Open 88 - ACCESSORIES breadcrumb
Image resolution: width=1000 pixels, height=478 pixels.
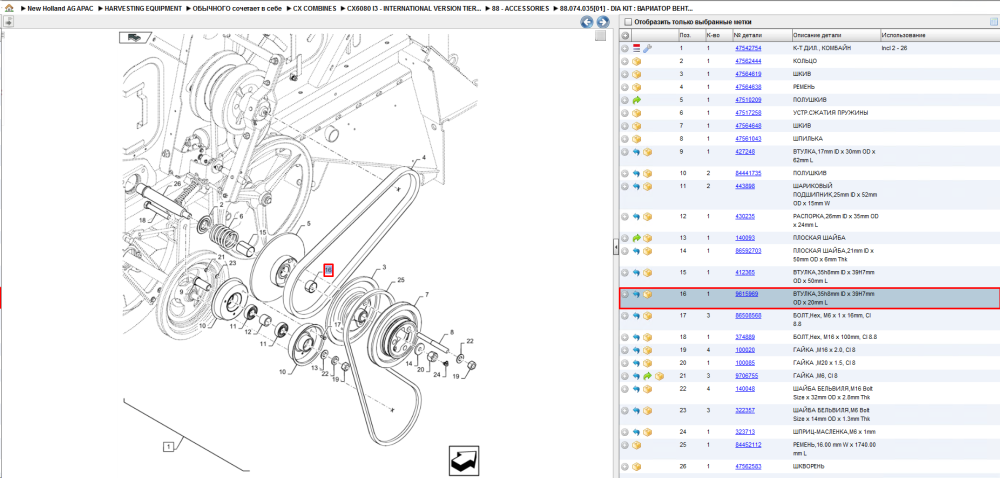click(x=520, y=8)
